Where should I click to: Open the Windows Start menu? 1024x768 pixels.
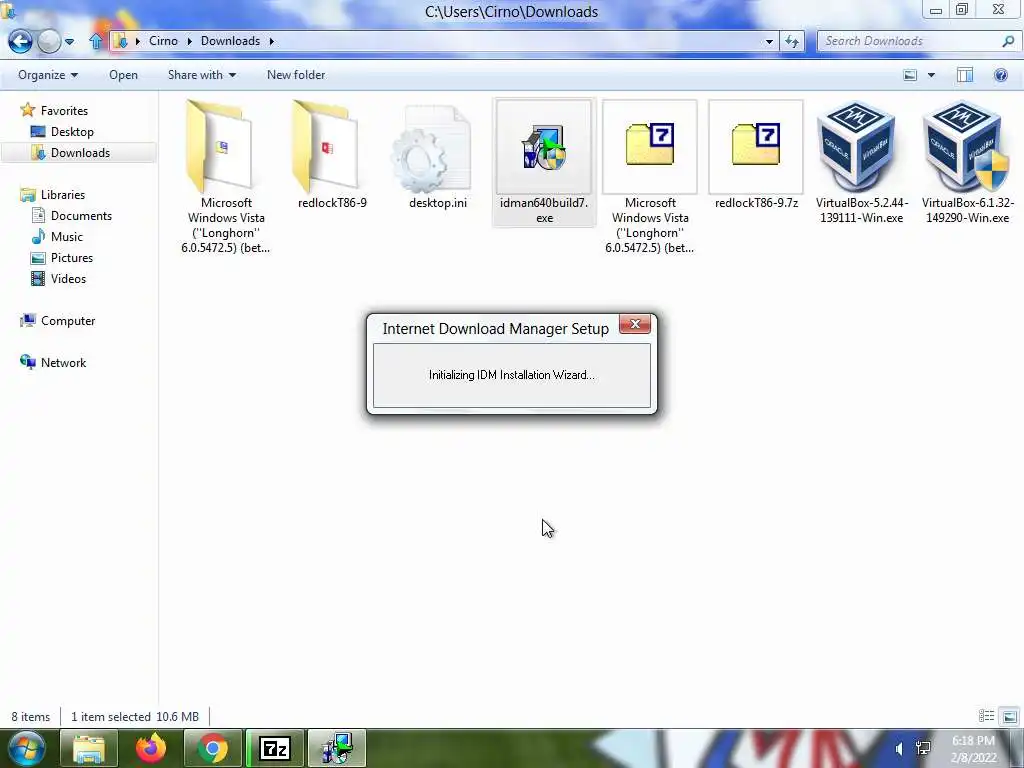click(x=27, y=748)
